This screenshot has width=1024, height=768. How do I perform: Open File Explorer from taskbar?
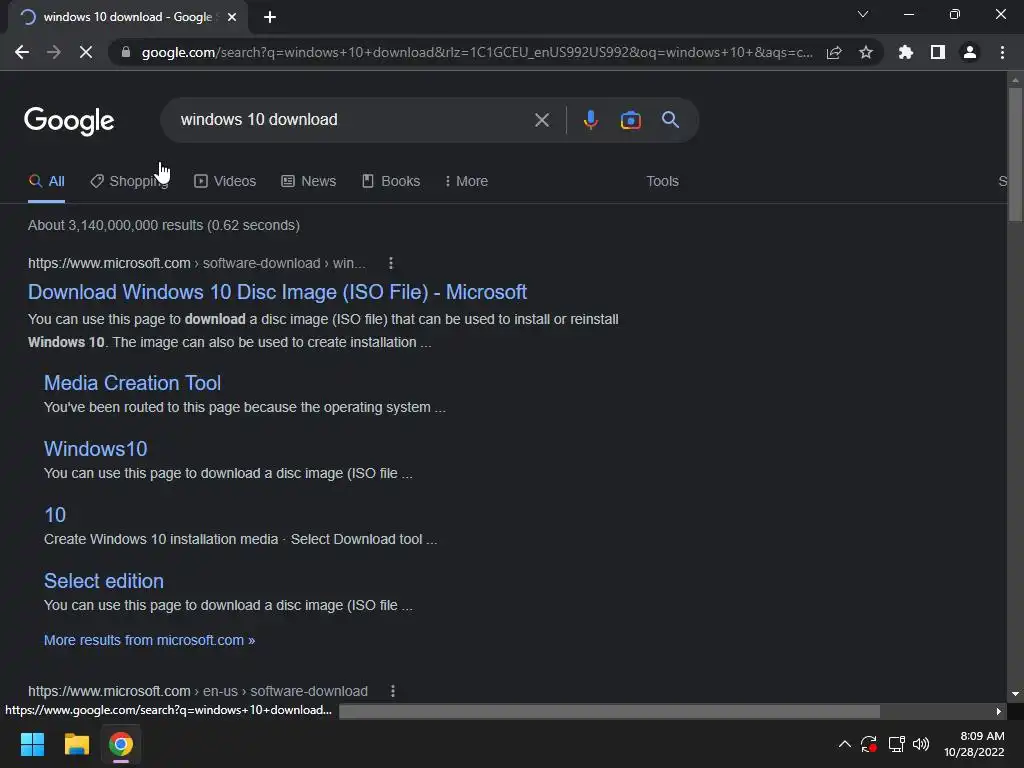[76, 744]
